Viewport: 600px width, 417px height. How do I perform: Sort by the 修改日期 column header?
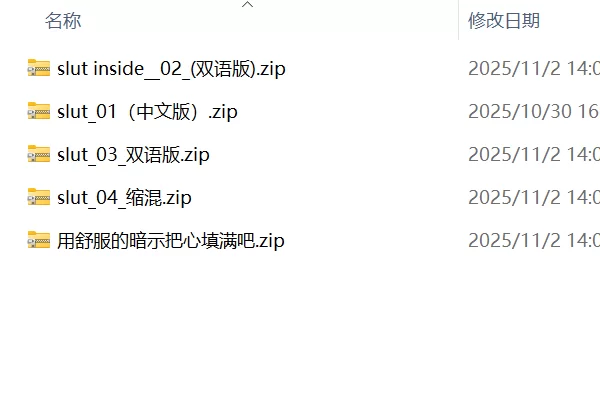coord(504,21)
